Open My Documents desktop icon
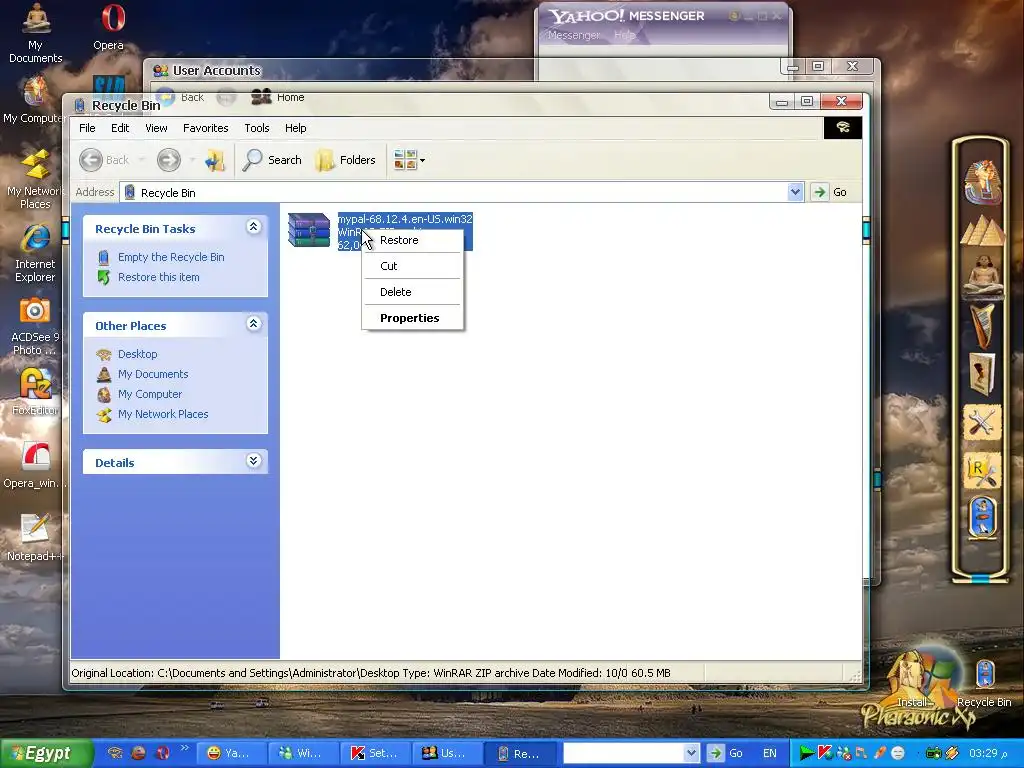 point(35,33)
